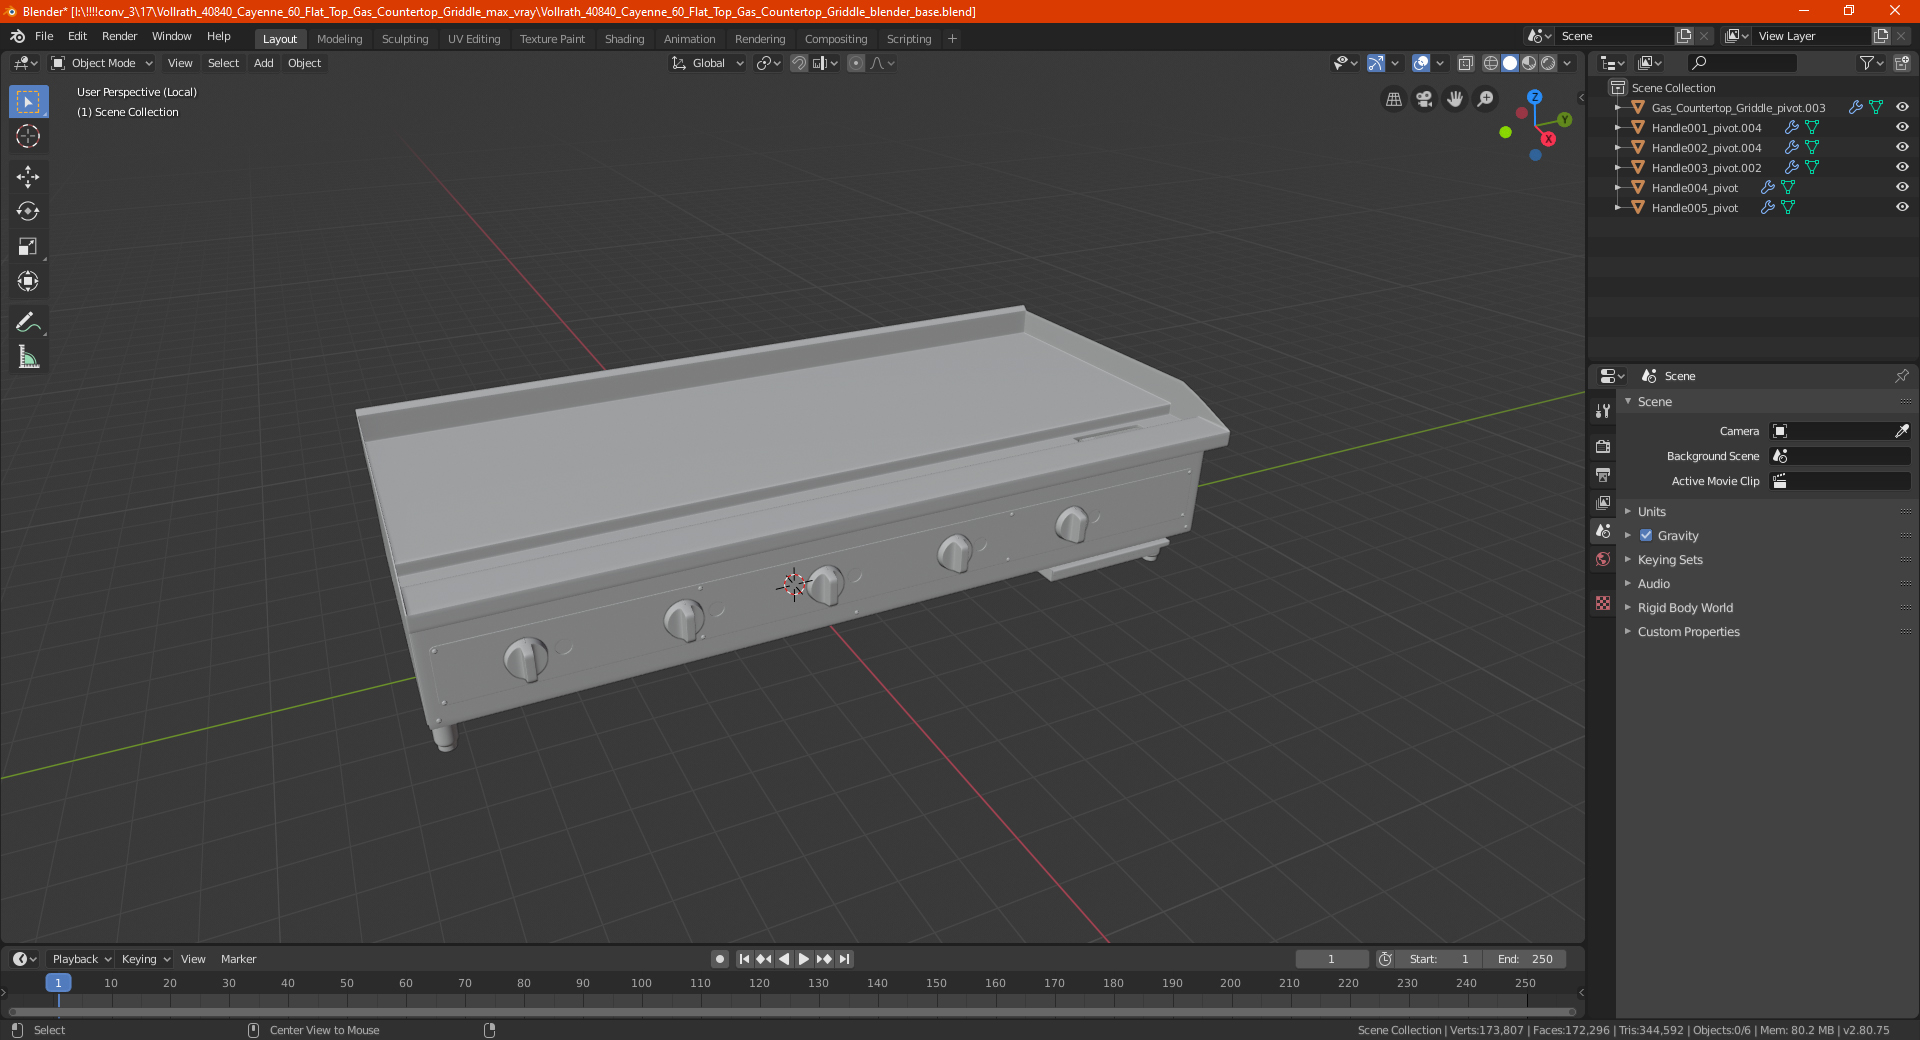Screen dimensions: 1920x1040
Task: Expand the Rigid Body World panel
Action: tap(1685, 607)
